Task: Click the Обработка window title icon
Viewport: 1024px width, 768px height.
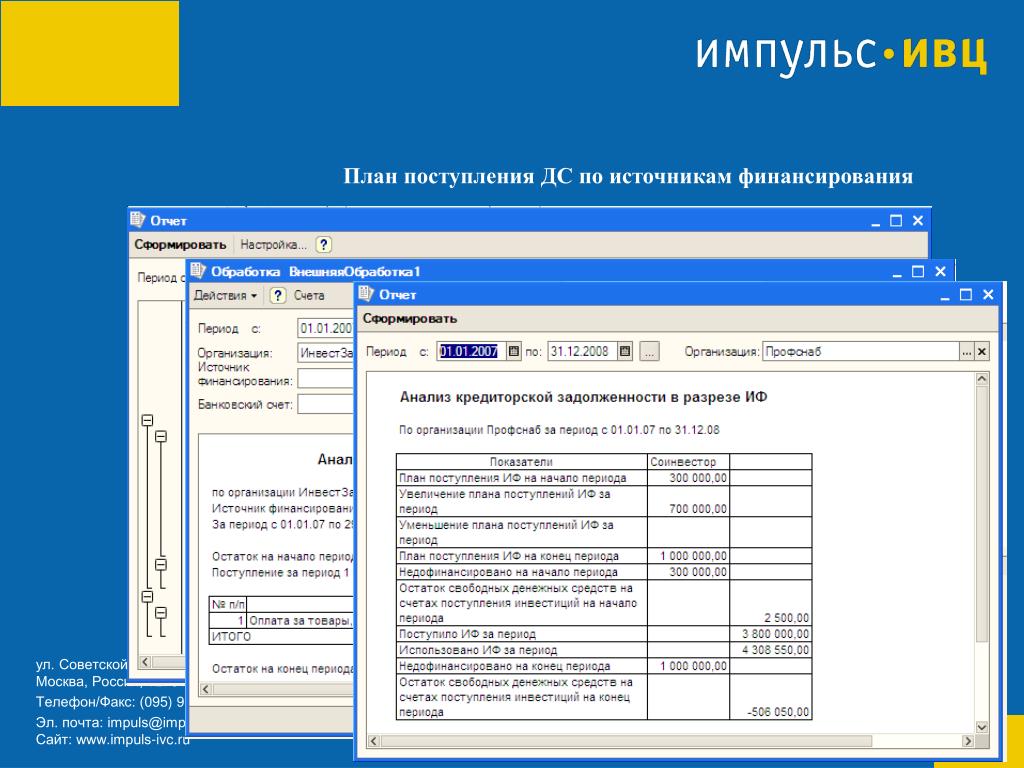Action: click(x=198, y=270)
